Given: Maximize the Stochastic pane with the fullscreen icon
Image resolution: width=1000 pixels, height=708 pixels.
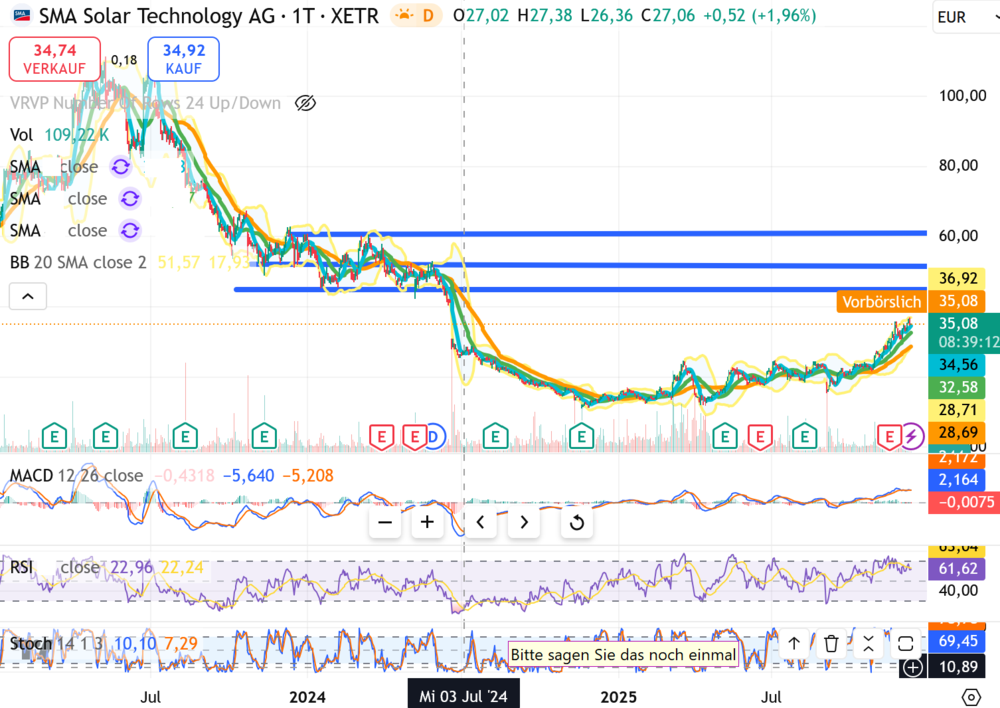Looking at the screenshot, I should pos(905,643).
